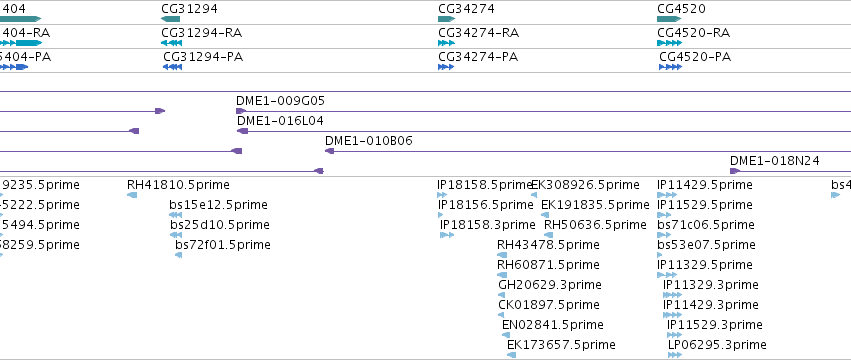Viewport: 851px width, 360px height.
Task: Select the CG4520 gene arrow glyph
Action: point(669,19)
